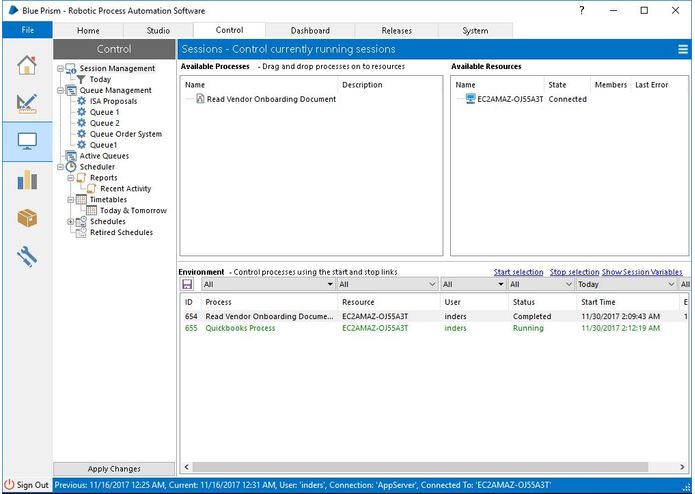Click the Apply Changes button
This screenshot has width=695, height=494.
[114, 469]
